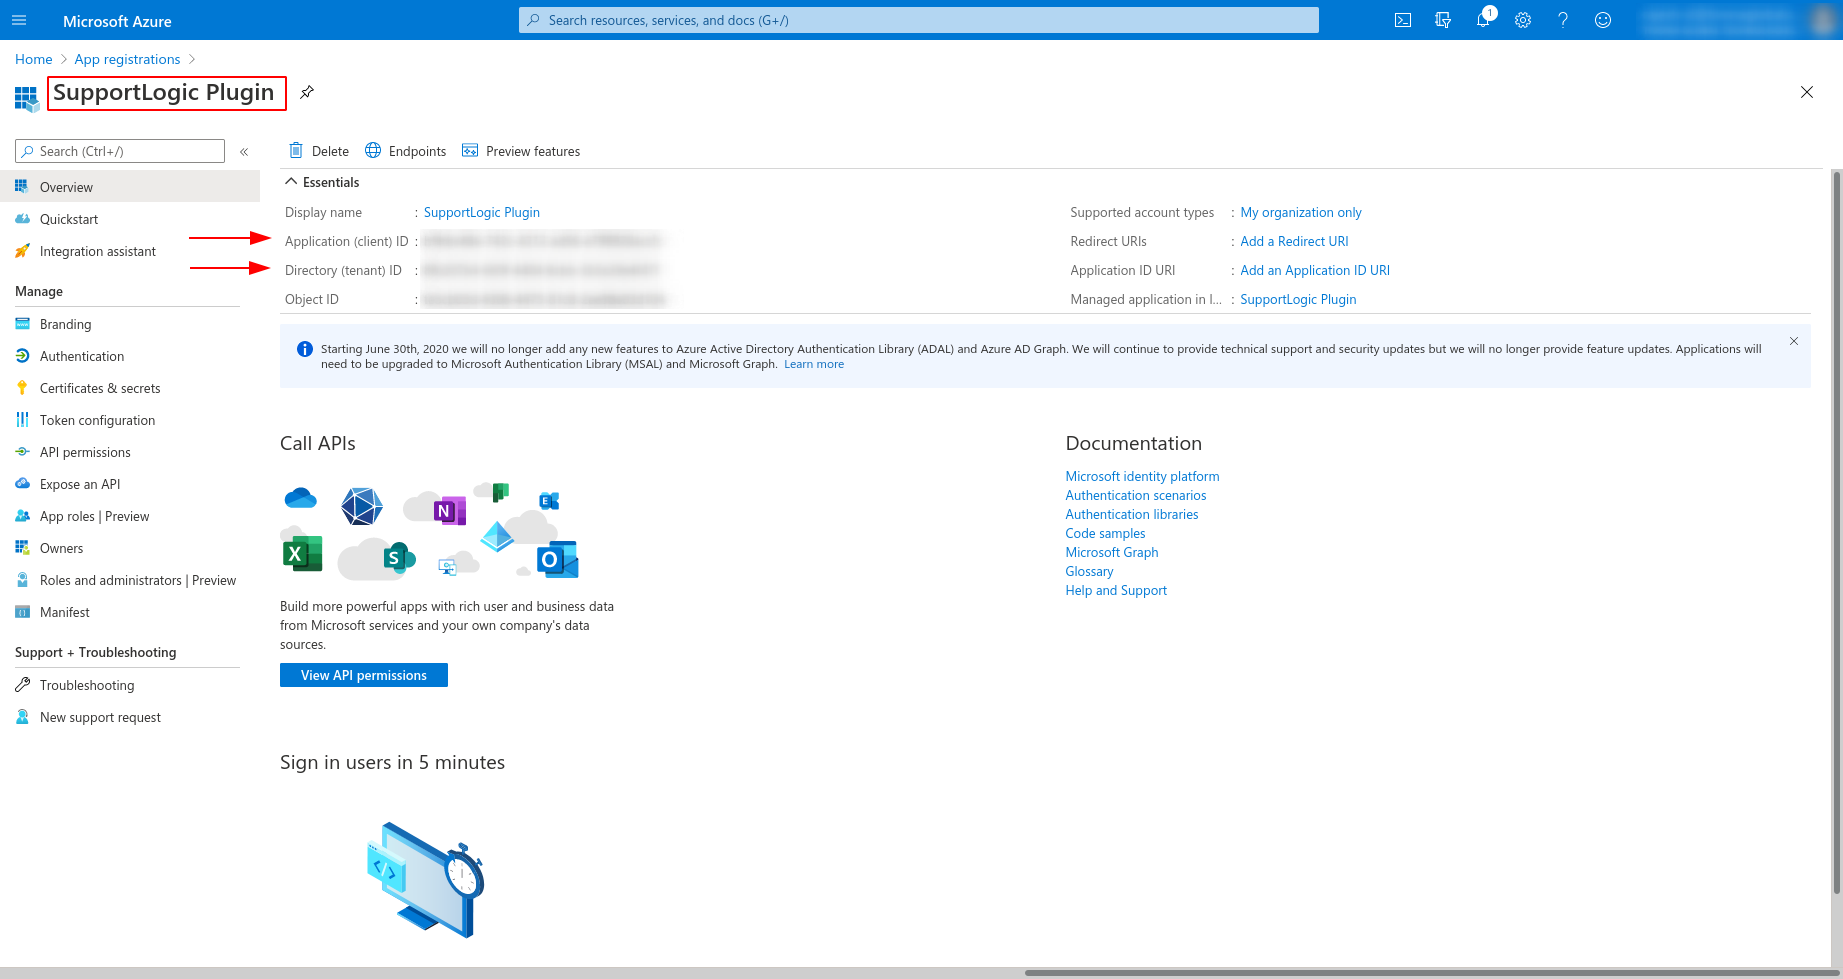
Task: Collapse the Essentials section
Action: pos(291,182)
